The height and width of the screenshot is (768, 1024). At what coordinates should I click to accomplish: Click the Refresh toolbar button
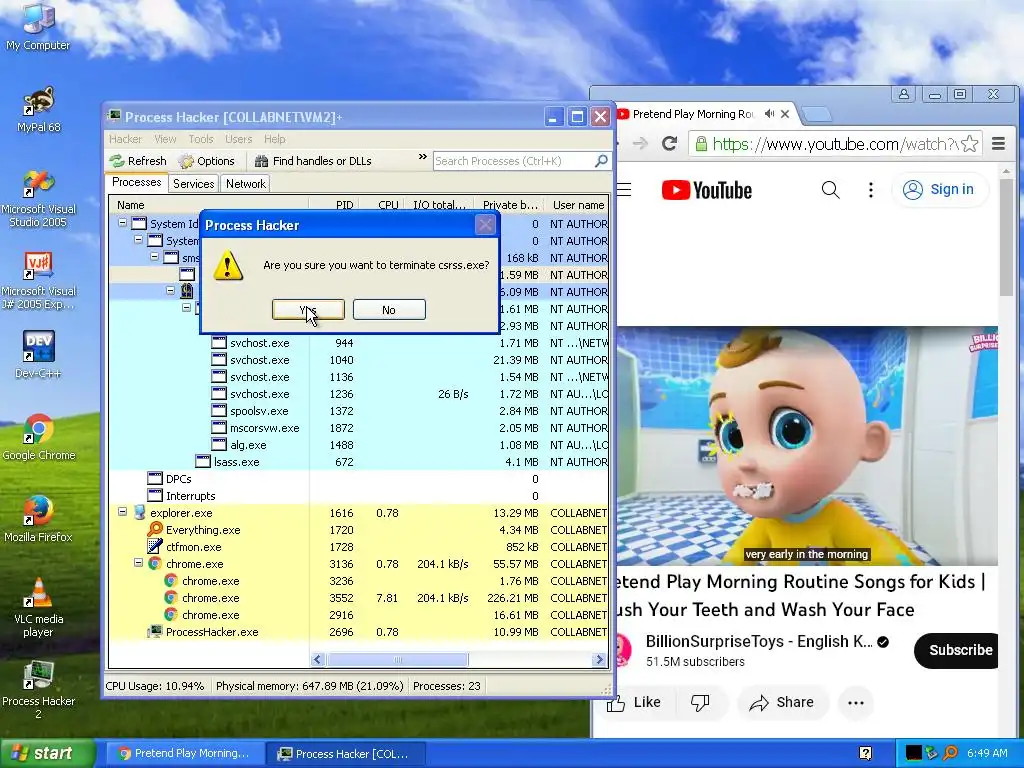point(138,161)
